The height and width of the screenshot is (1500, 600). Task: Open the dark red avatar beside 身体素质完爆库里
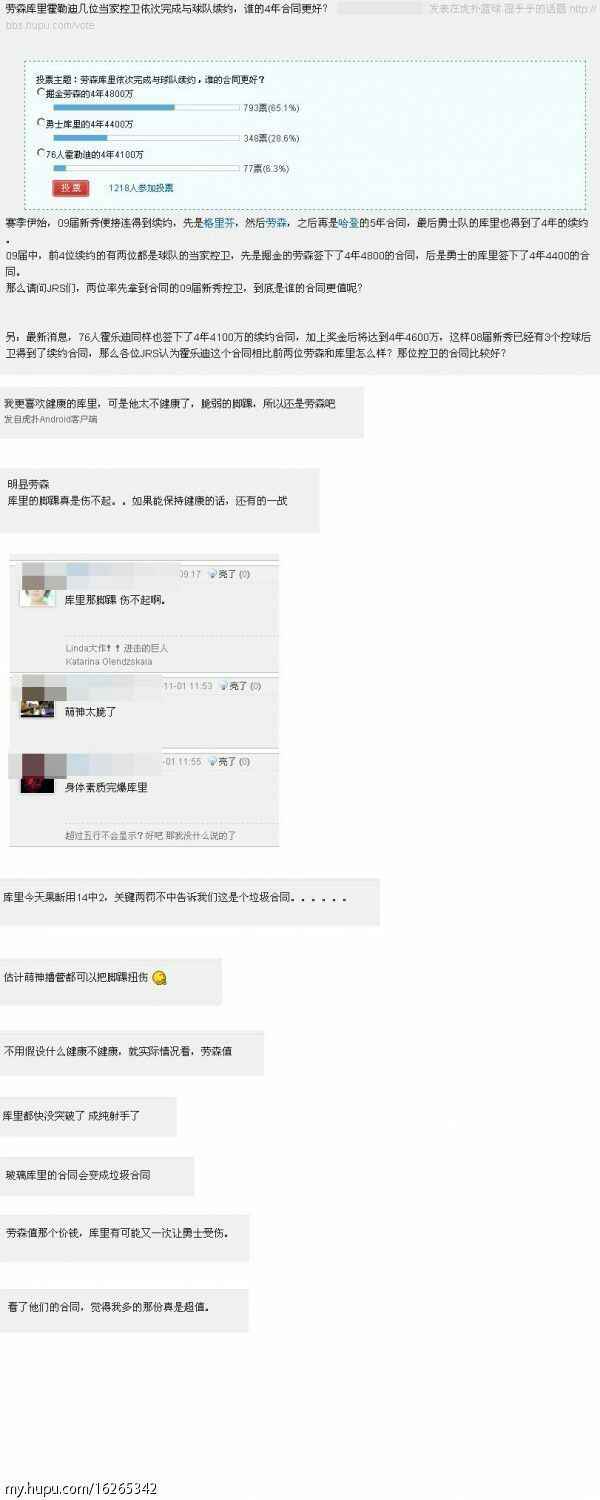pyautogui.click(x=37, y=784)
